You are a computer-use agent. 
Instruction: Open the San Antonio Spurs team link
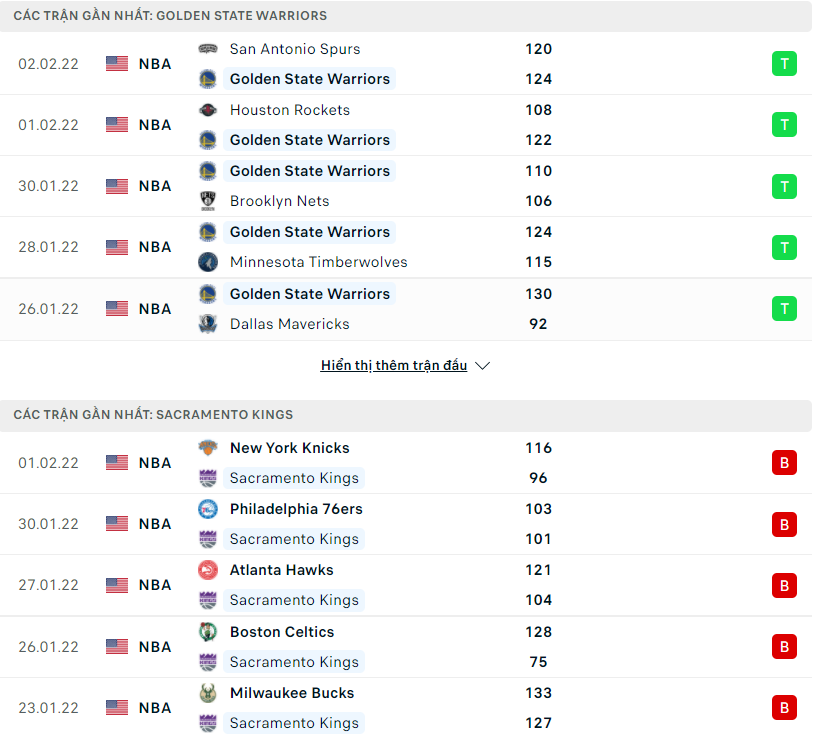(x=295, y=49)
